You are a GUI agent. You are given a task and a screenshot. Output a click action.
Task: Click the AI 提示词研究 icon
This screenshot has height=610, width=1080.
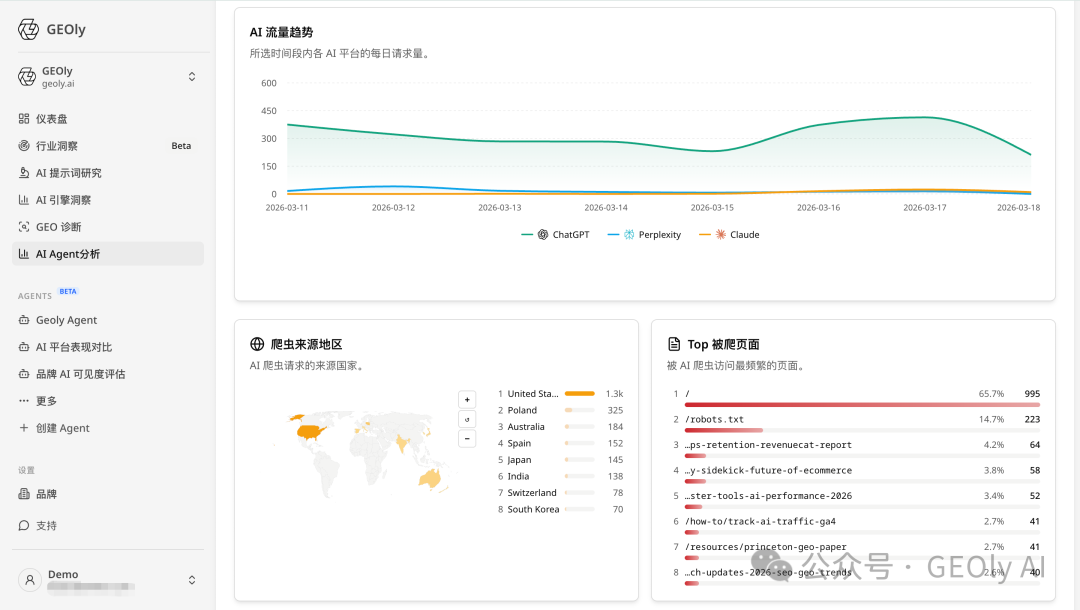click(24, 172)
